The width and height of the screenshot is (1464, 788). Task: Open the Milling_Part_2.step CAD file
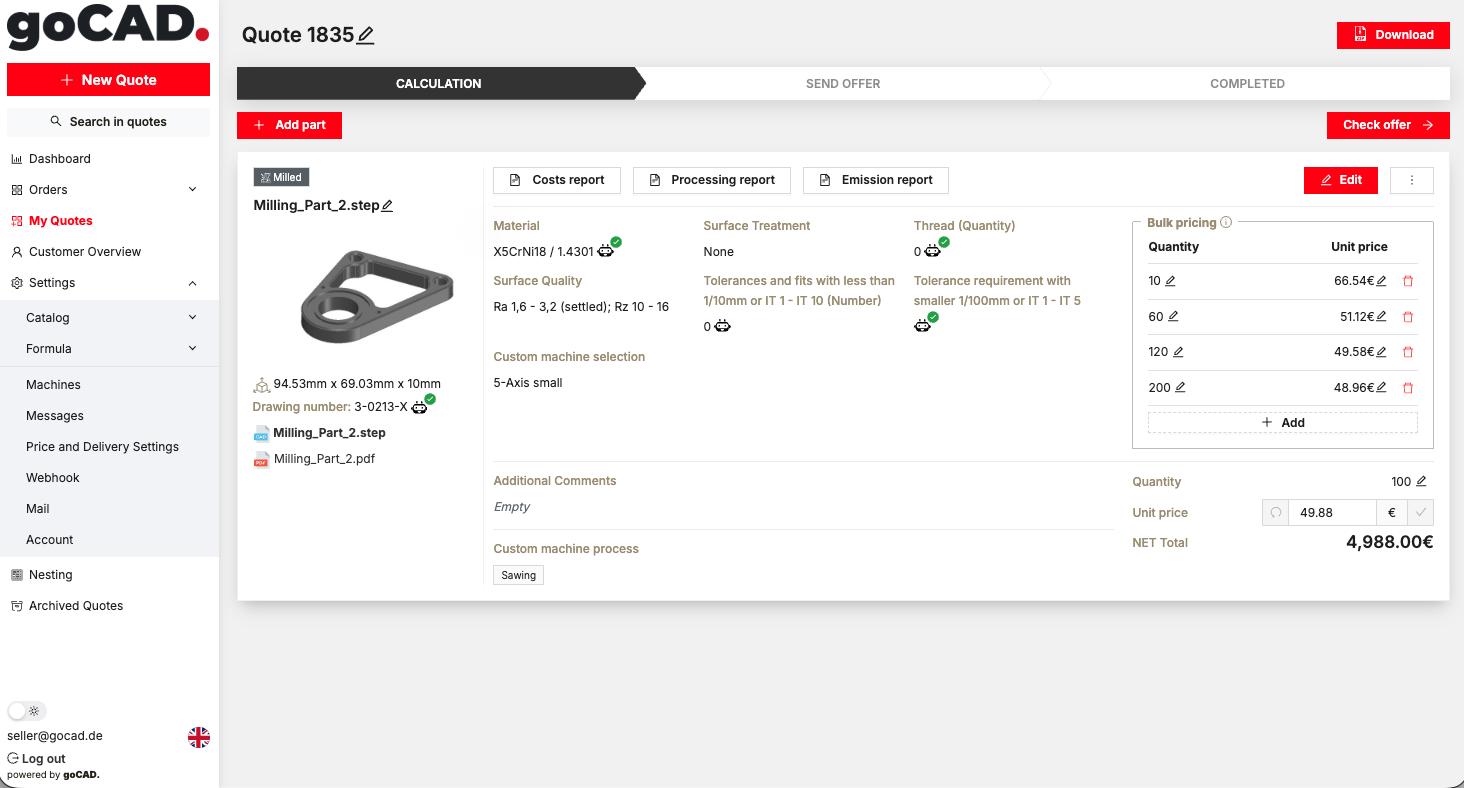pyautogui.click(x=329, y=433)
